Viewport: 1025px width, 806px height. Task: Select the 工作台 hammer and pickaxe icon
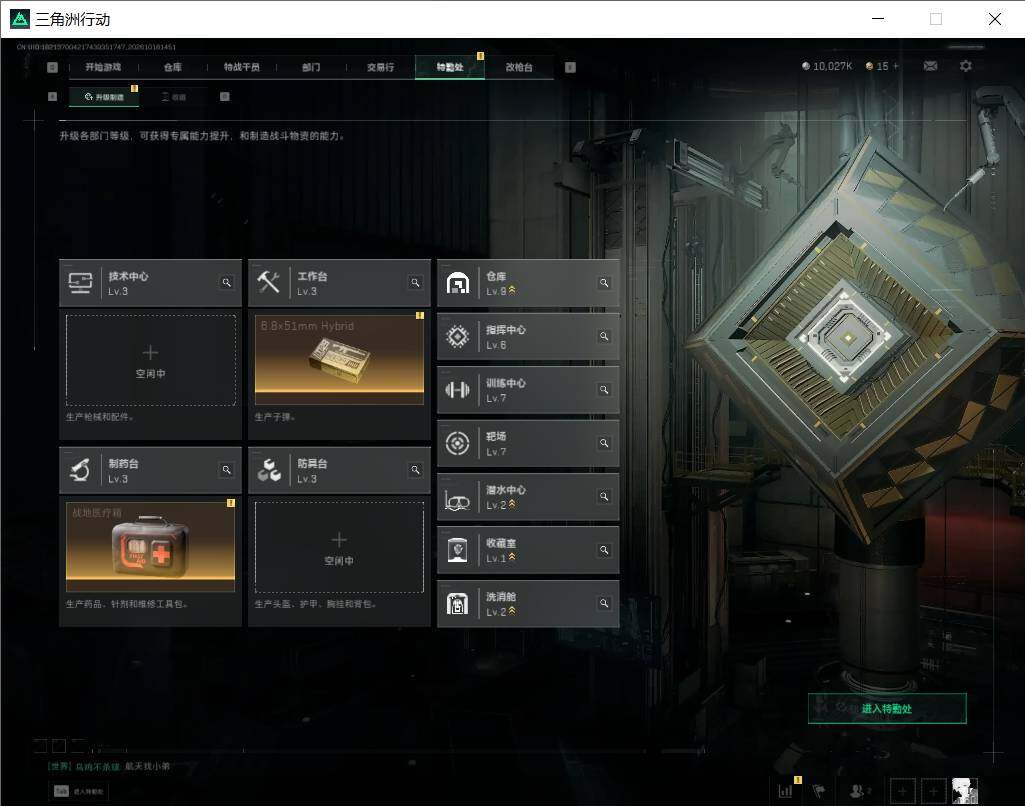(269, 282)
